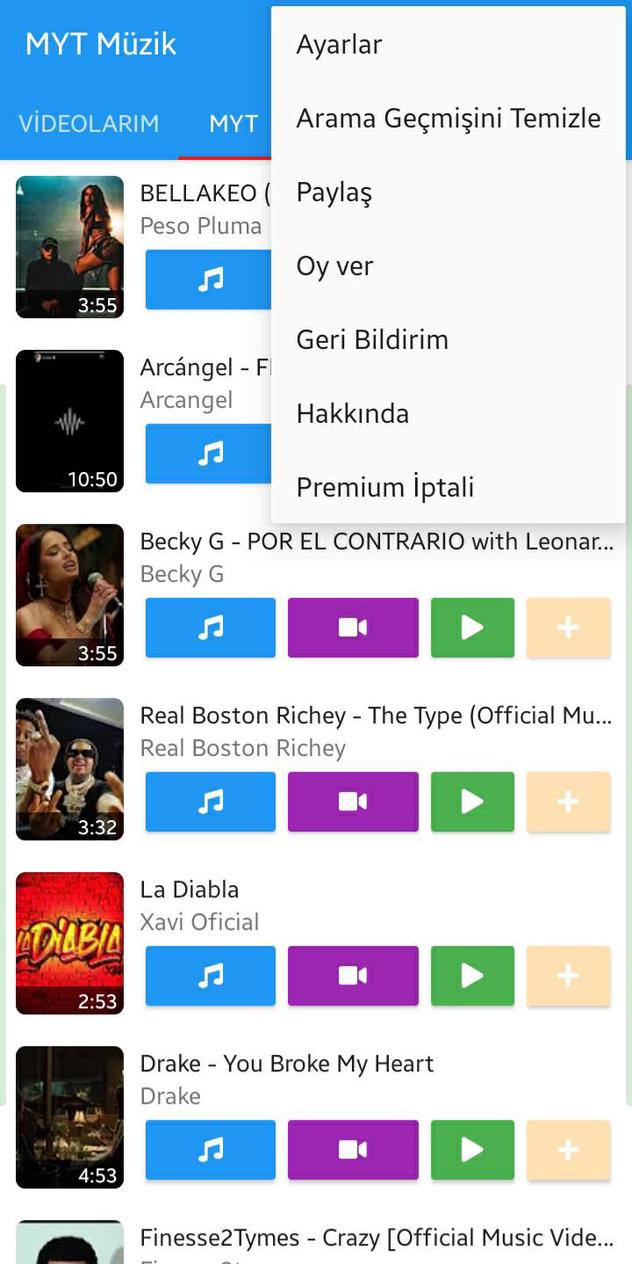Add Becky G - POR EL CONTRARIO to playlist
632x1264 pixels.
coord(568,627)
